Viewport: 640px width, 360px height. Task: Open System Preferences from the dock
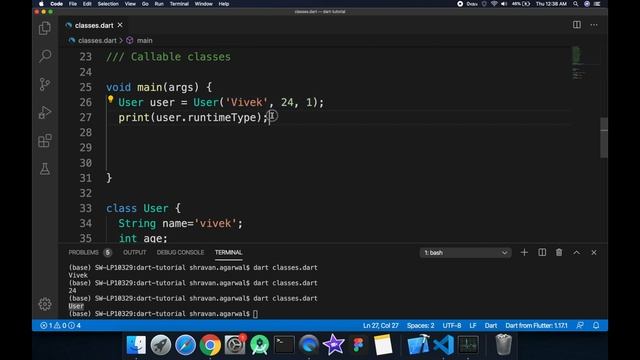(235, 345)
